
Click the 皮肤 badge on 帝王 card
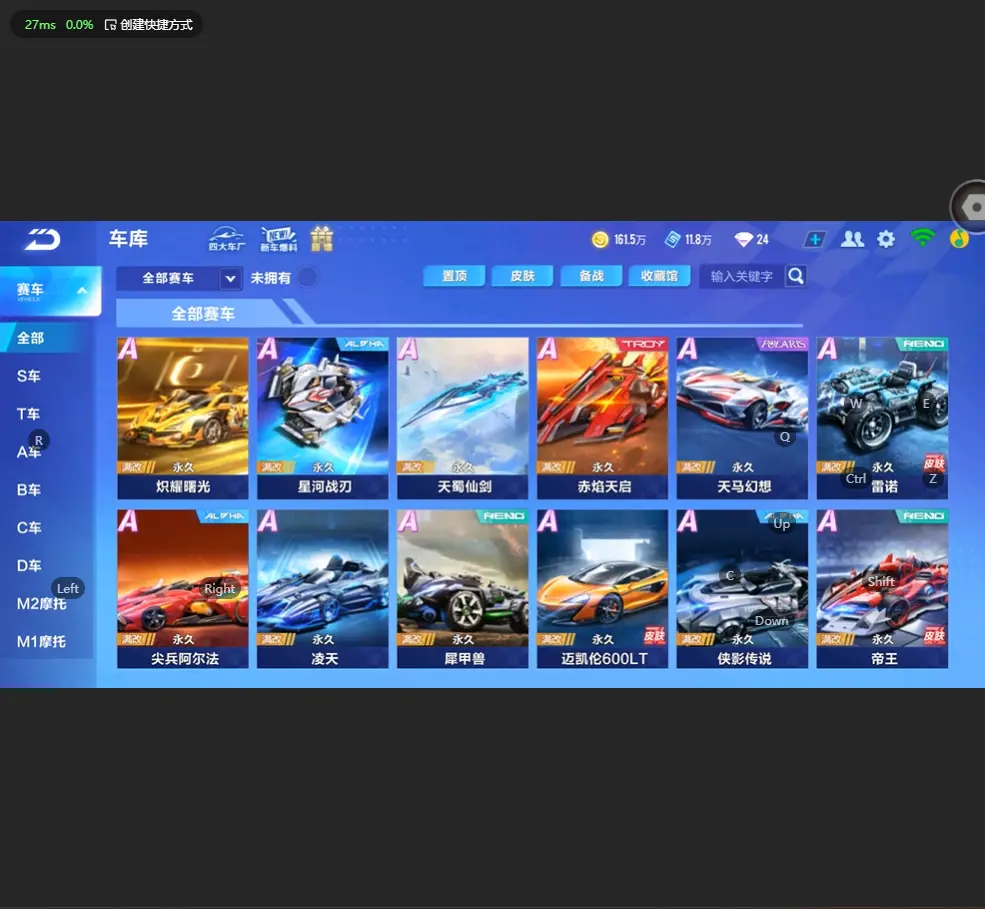tap(934, 635)
